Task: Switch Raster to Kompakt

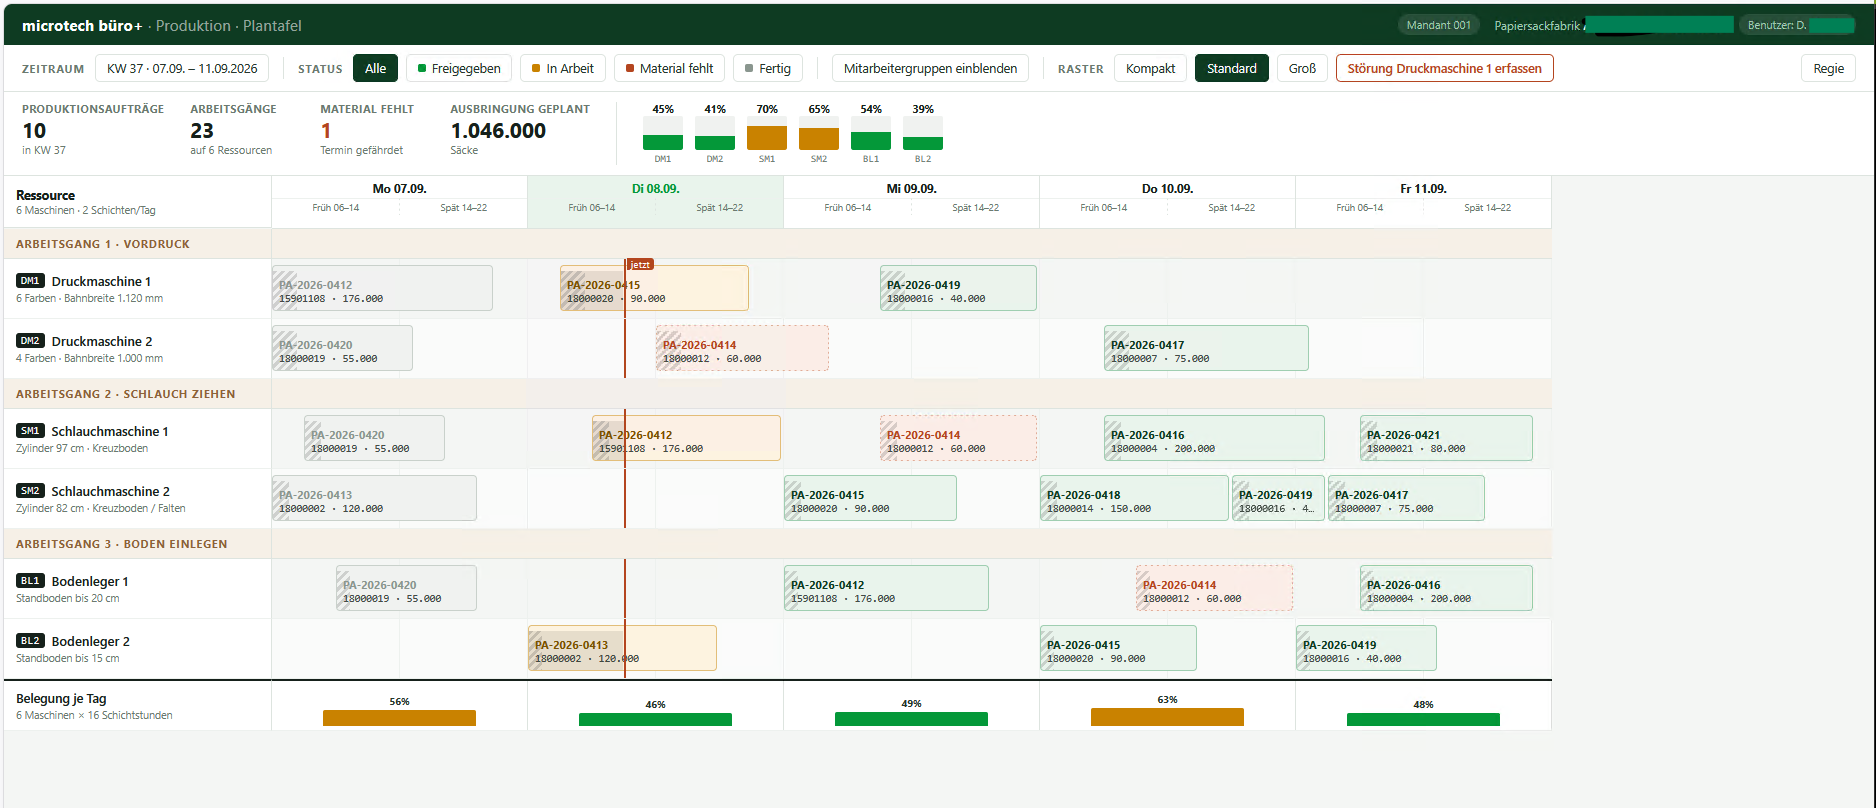Action: [x=1150, y=68]
